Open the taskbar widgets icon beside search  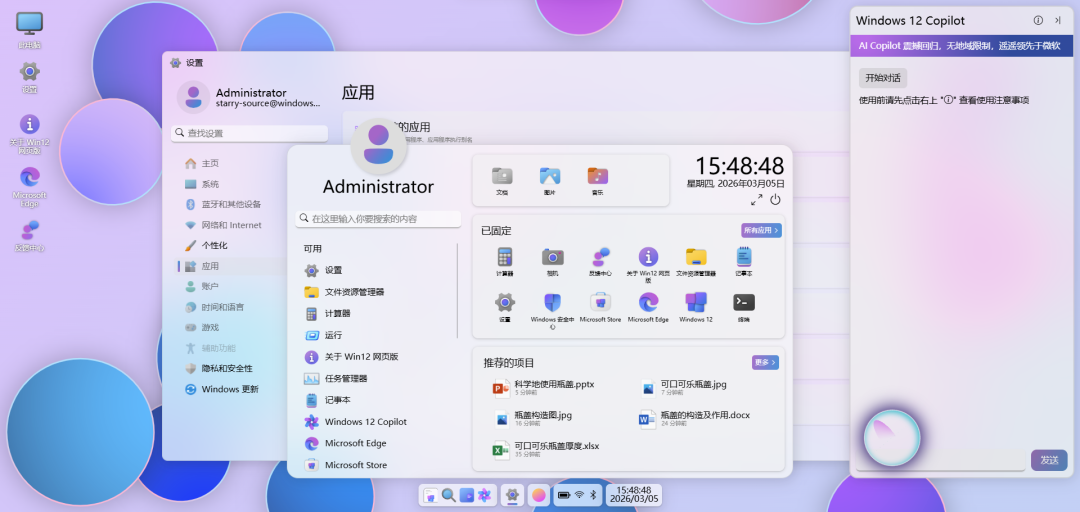[467, 495]
